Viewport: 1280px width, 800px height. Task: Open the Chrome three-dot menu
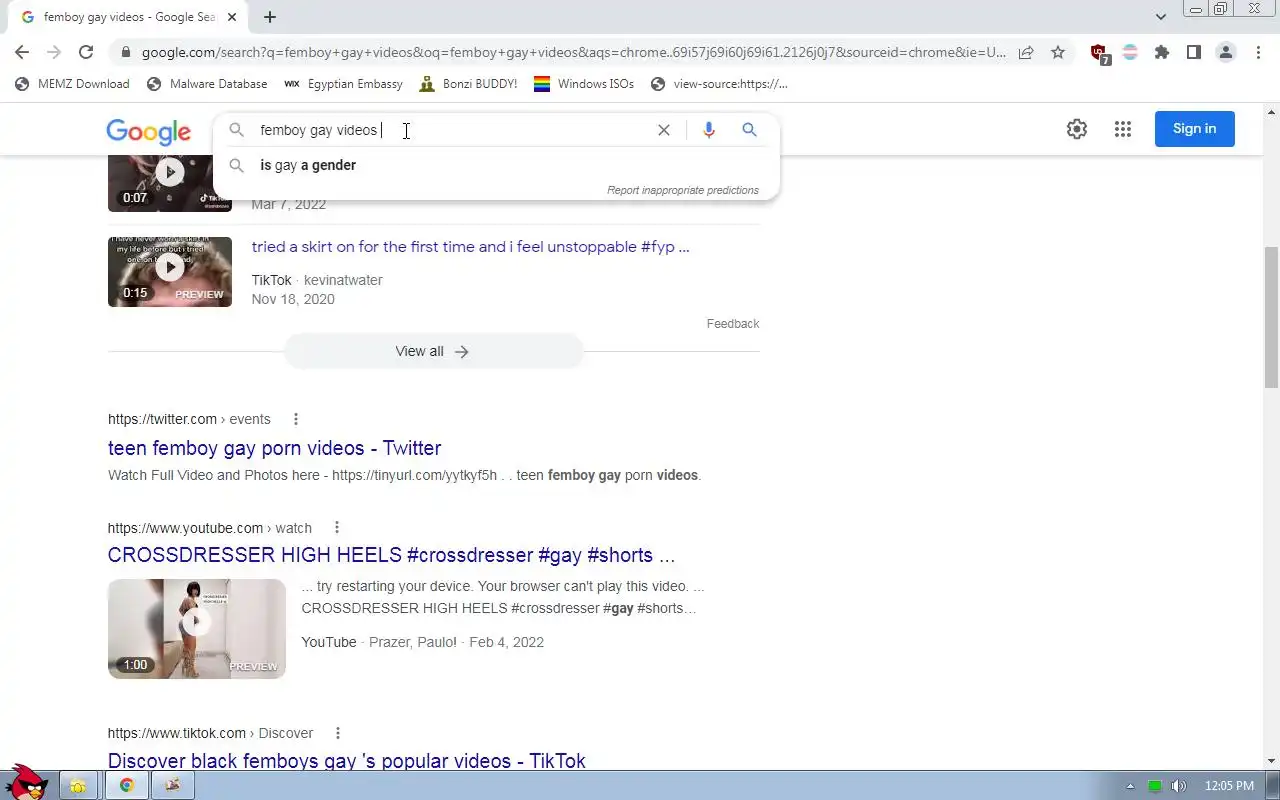1258,53
